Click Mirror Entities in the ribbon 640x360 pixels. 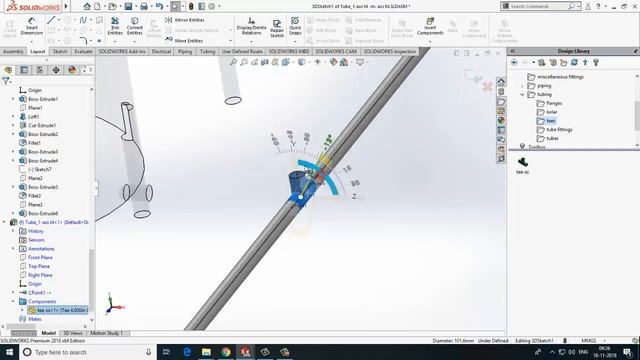point(185,20)
